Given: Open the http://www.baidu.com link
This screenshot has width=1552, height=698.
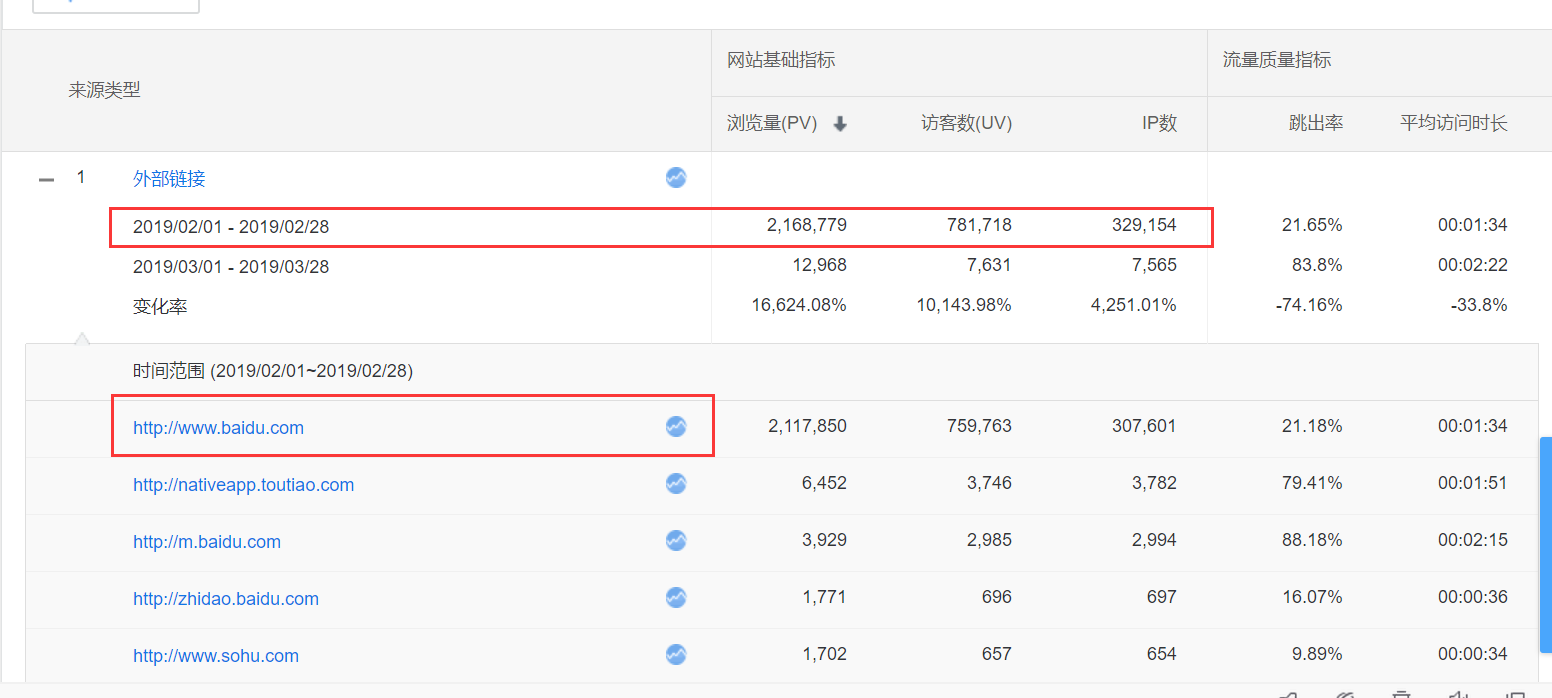Looking at the screenshot, I should tap(218, 428).
